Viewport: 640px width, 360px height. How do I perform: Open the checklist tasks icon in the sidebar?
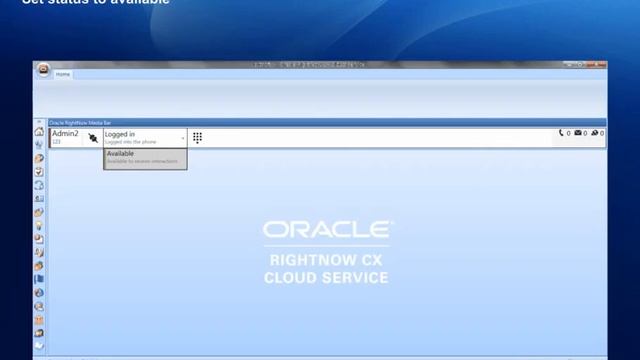[x=39, y=172]
